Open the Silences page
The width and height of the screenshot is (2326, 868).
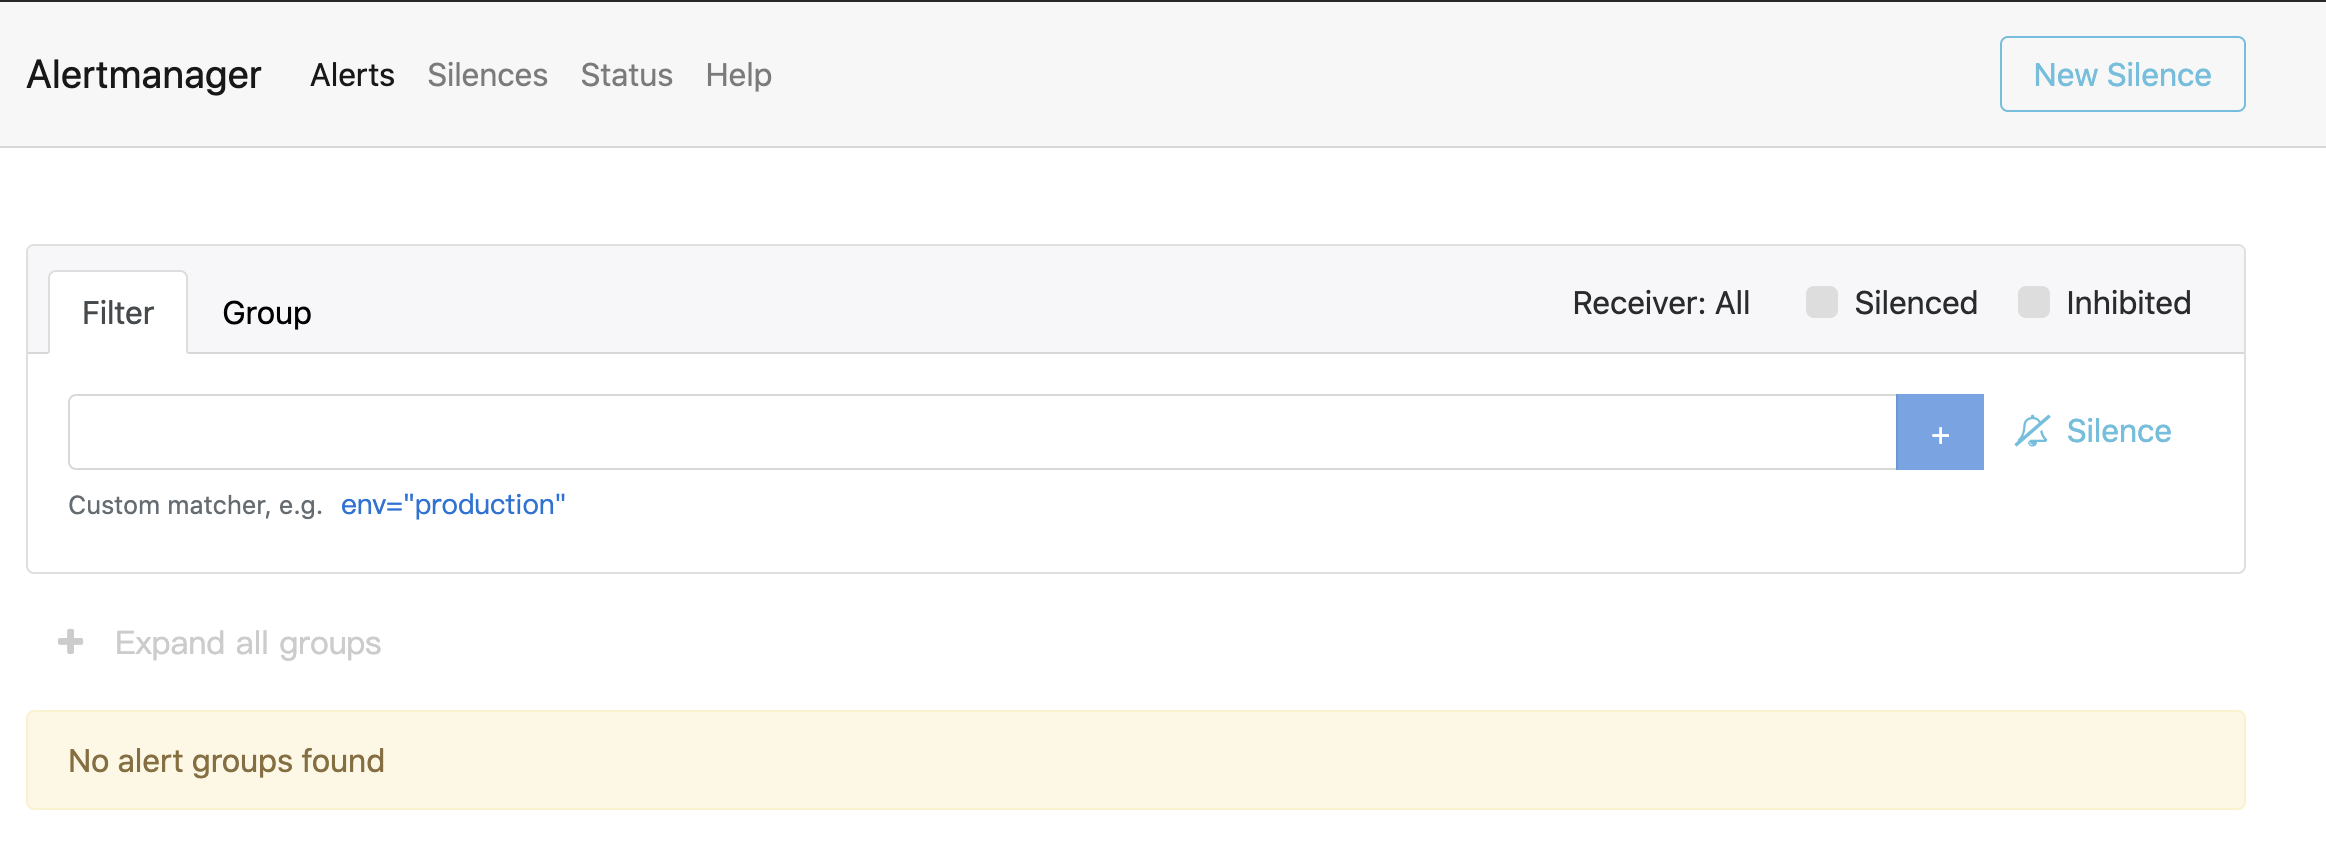pos(488,75)
